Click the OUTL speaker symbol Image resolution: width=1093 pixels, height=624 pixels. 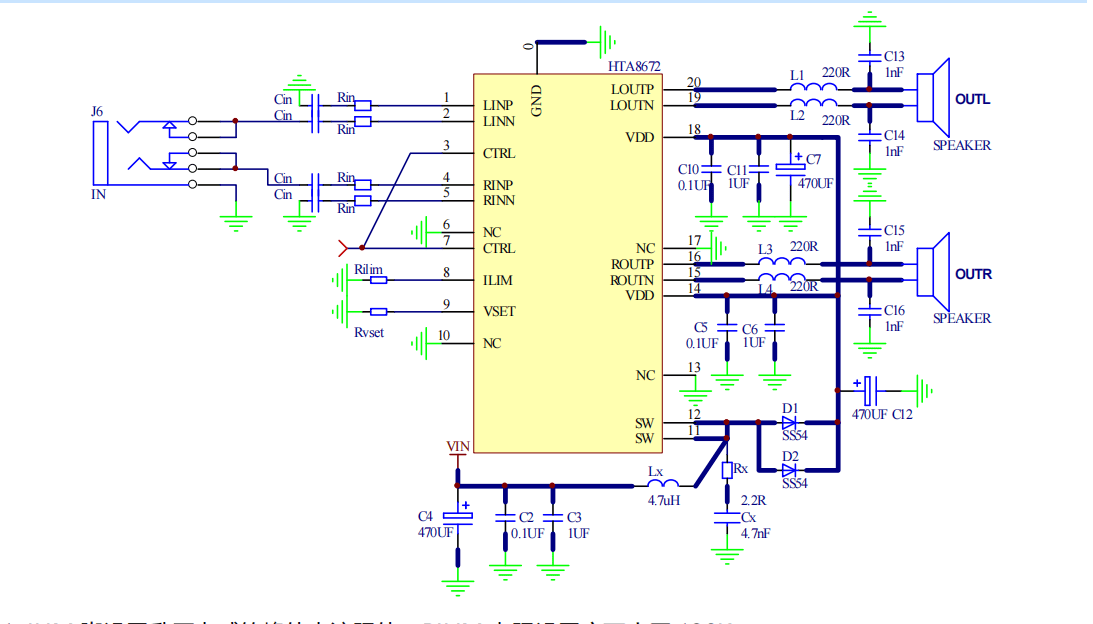(x=933, y=98)
